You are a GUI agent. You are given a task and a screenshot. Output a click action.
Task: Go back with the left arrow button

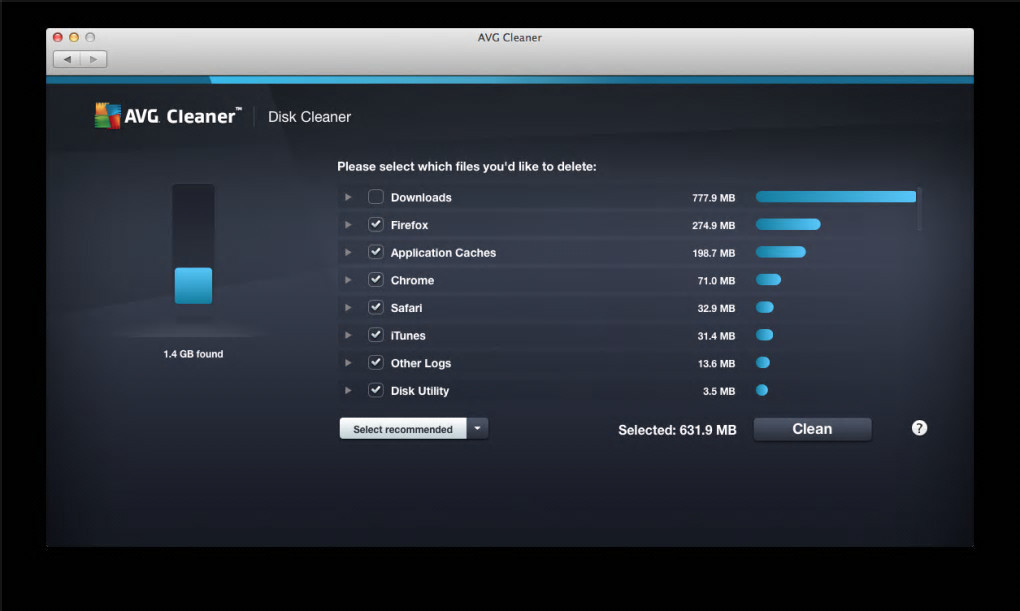pos(66,59)
